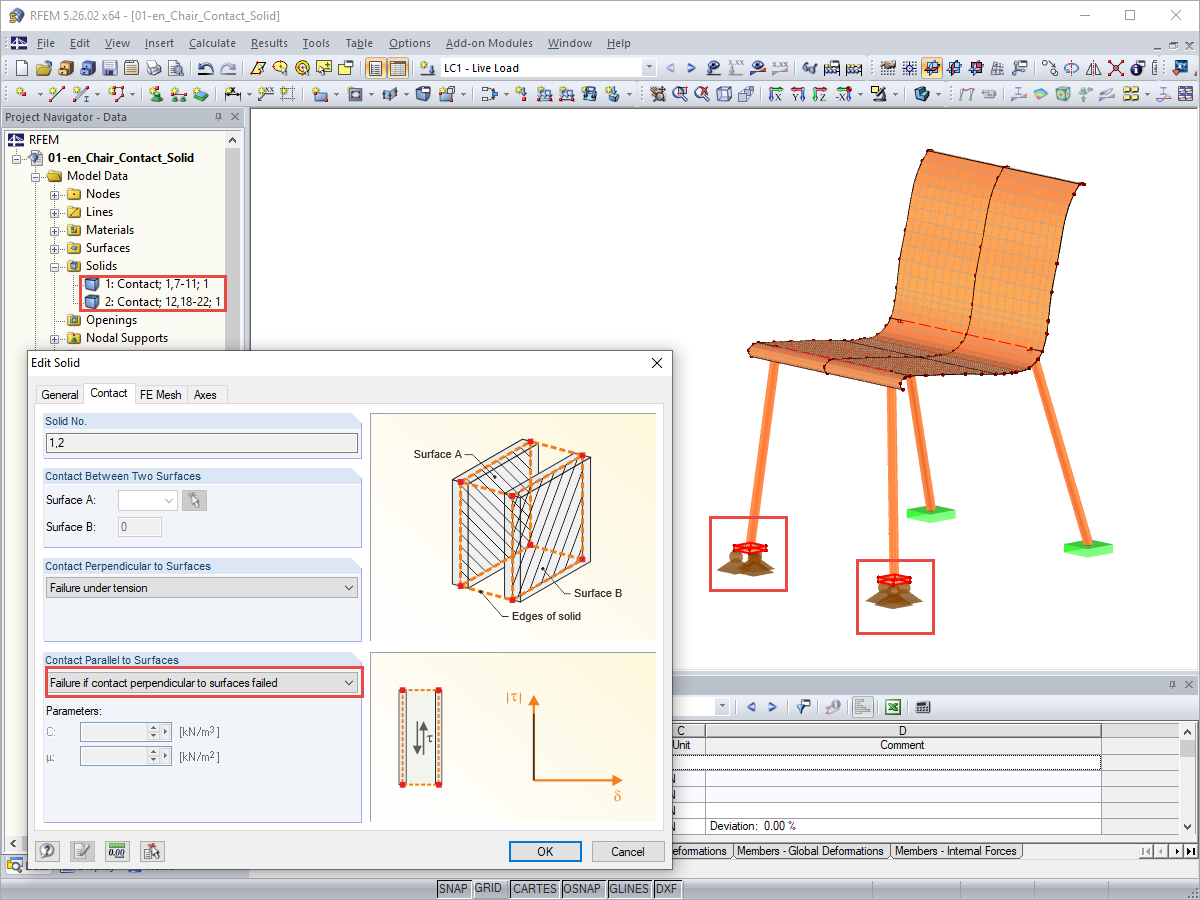The height and width of the screenshot is (900, 1200).
Task: Open the Results menu
Action: click(269, 43)
